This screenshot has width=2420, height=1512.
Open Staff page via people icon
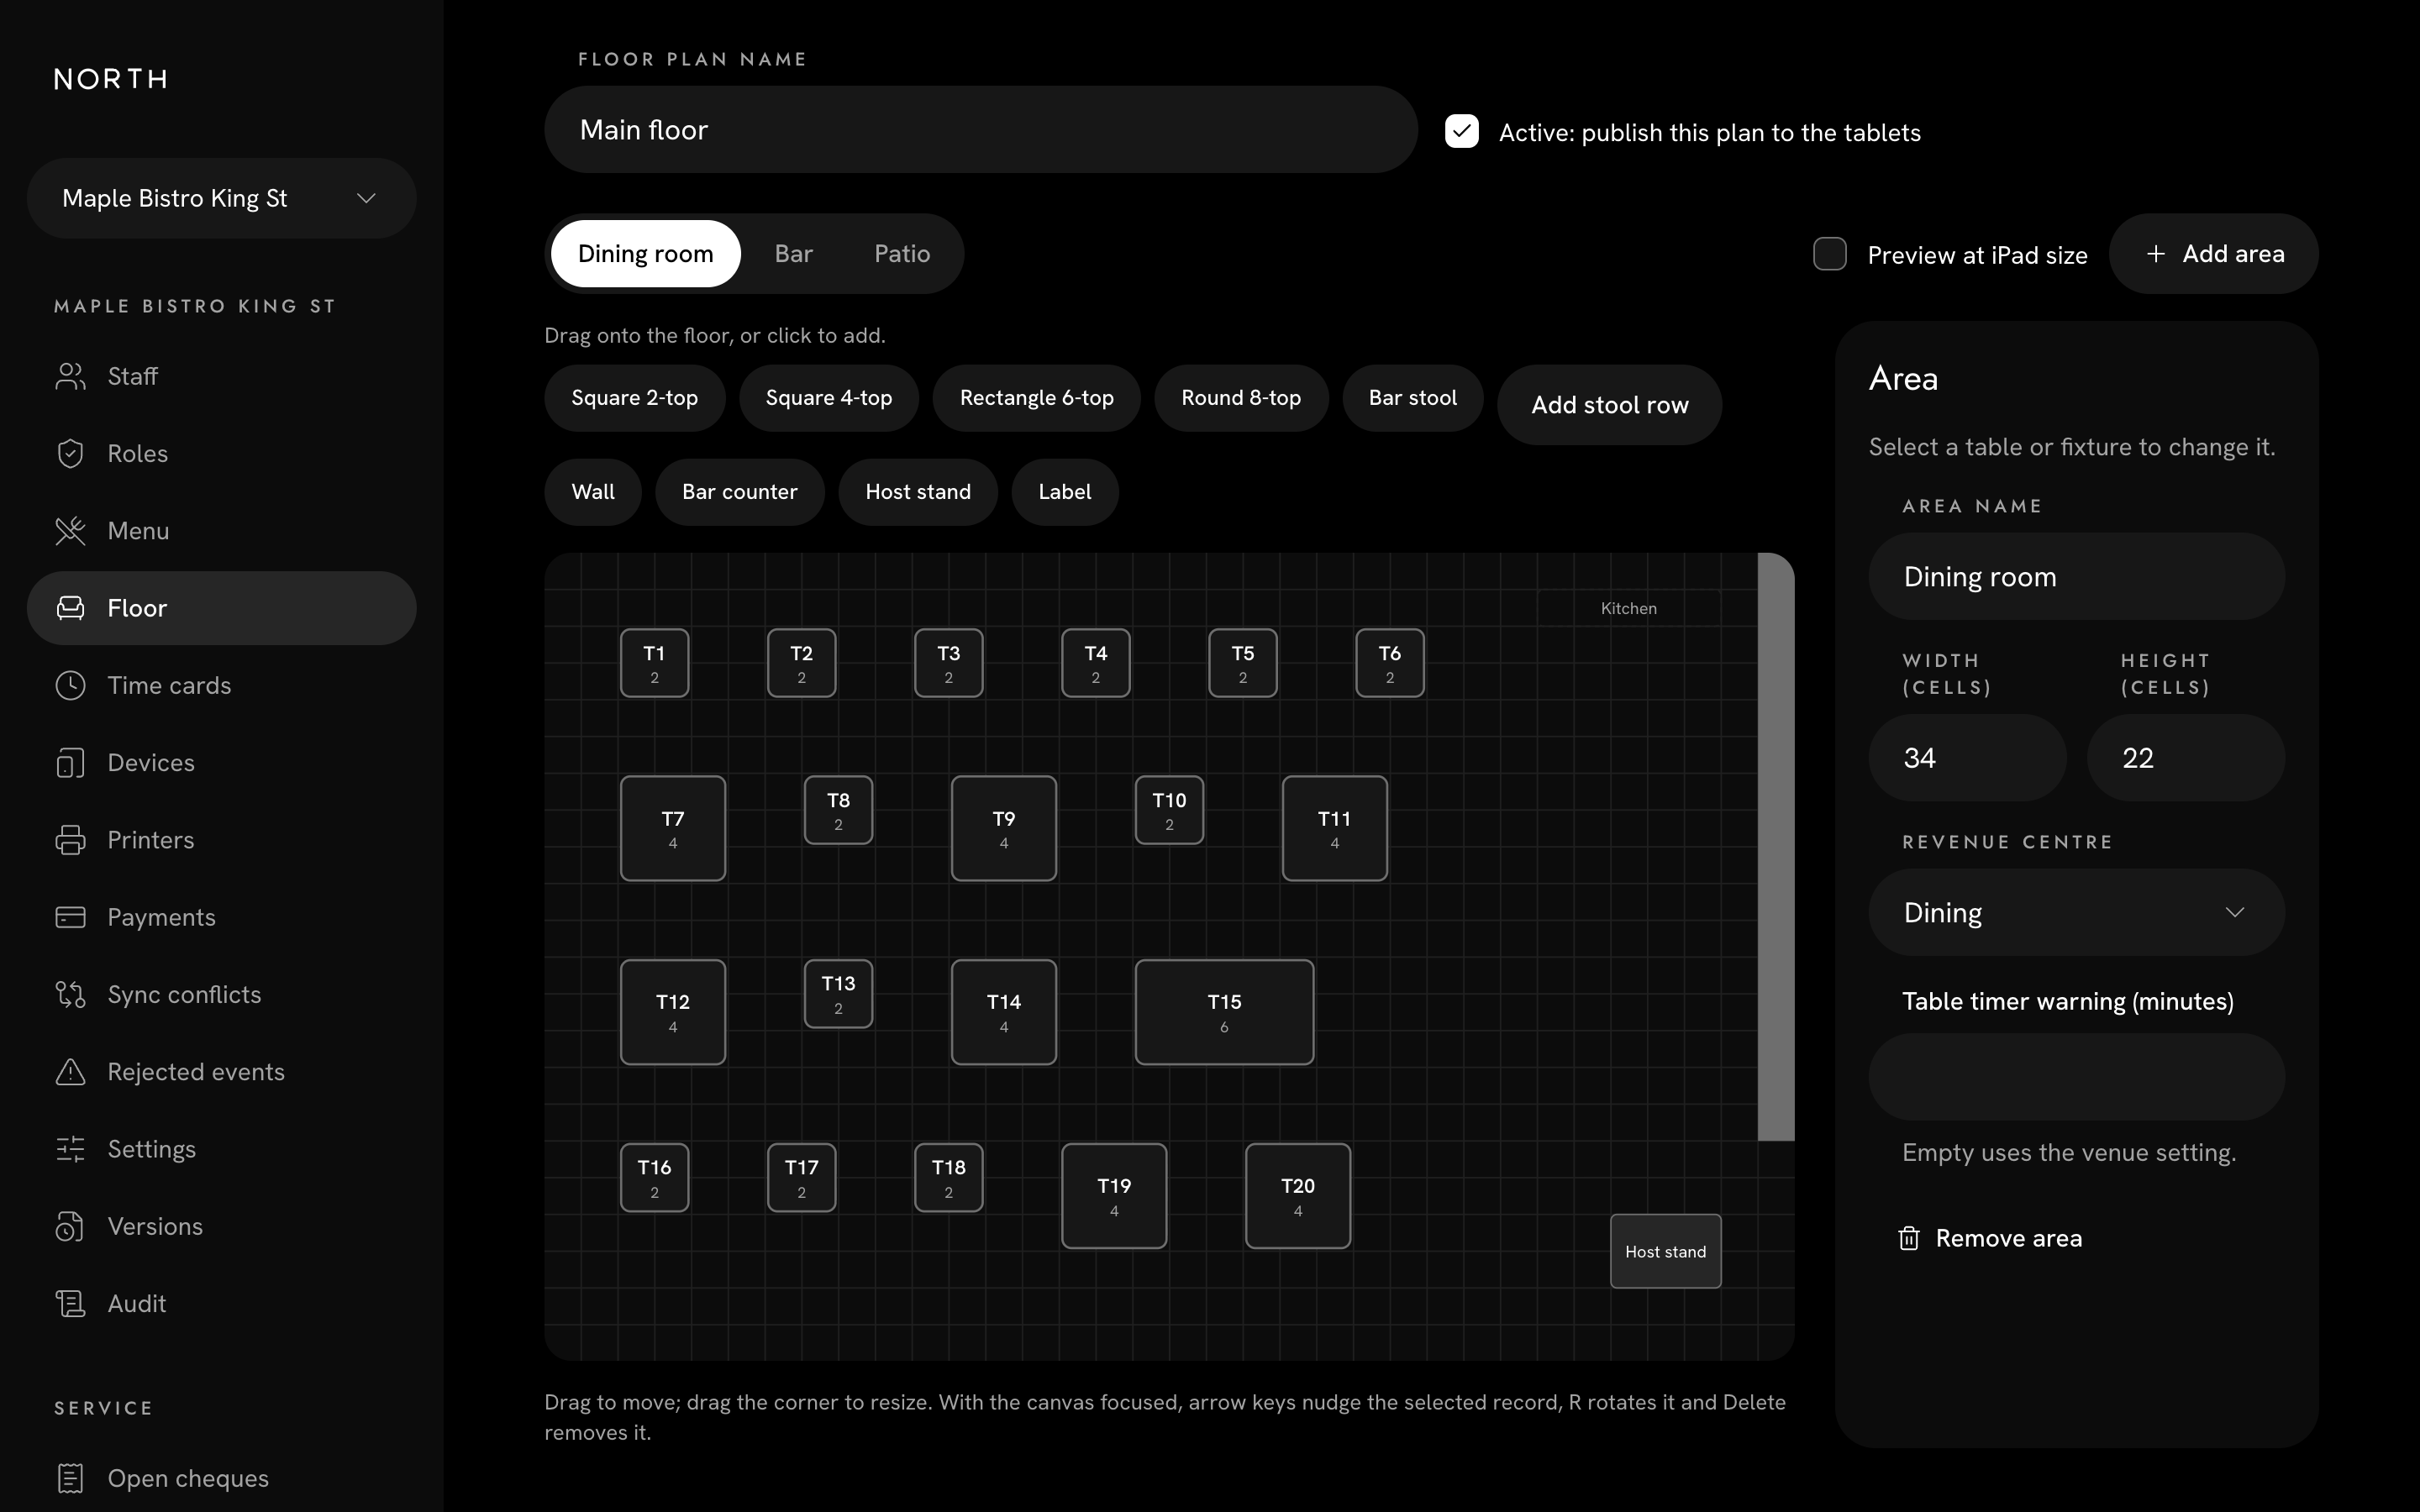click(x=70, y=376)
